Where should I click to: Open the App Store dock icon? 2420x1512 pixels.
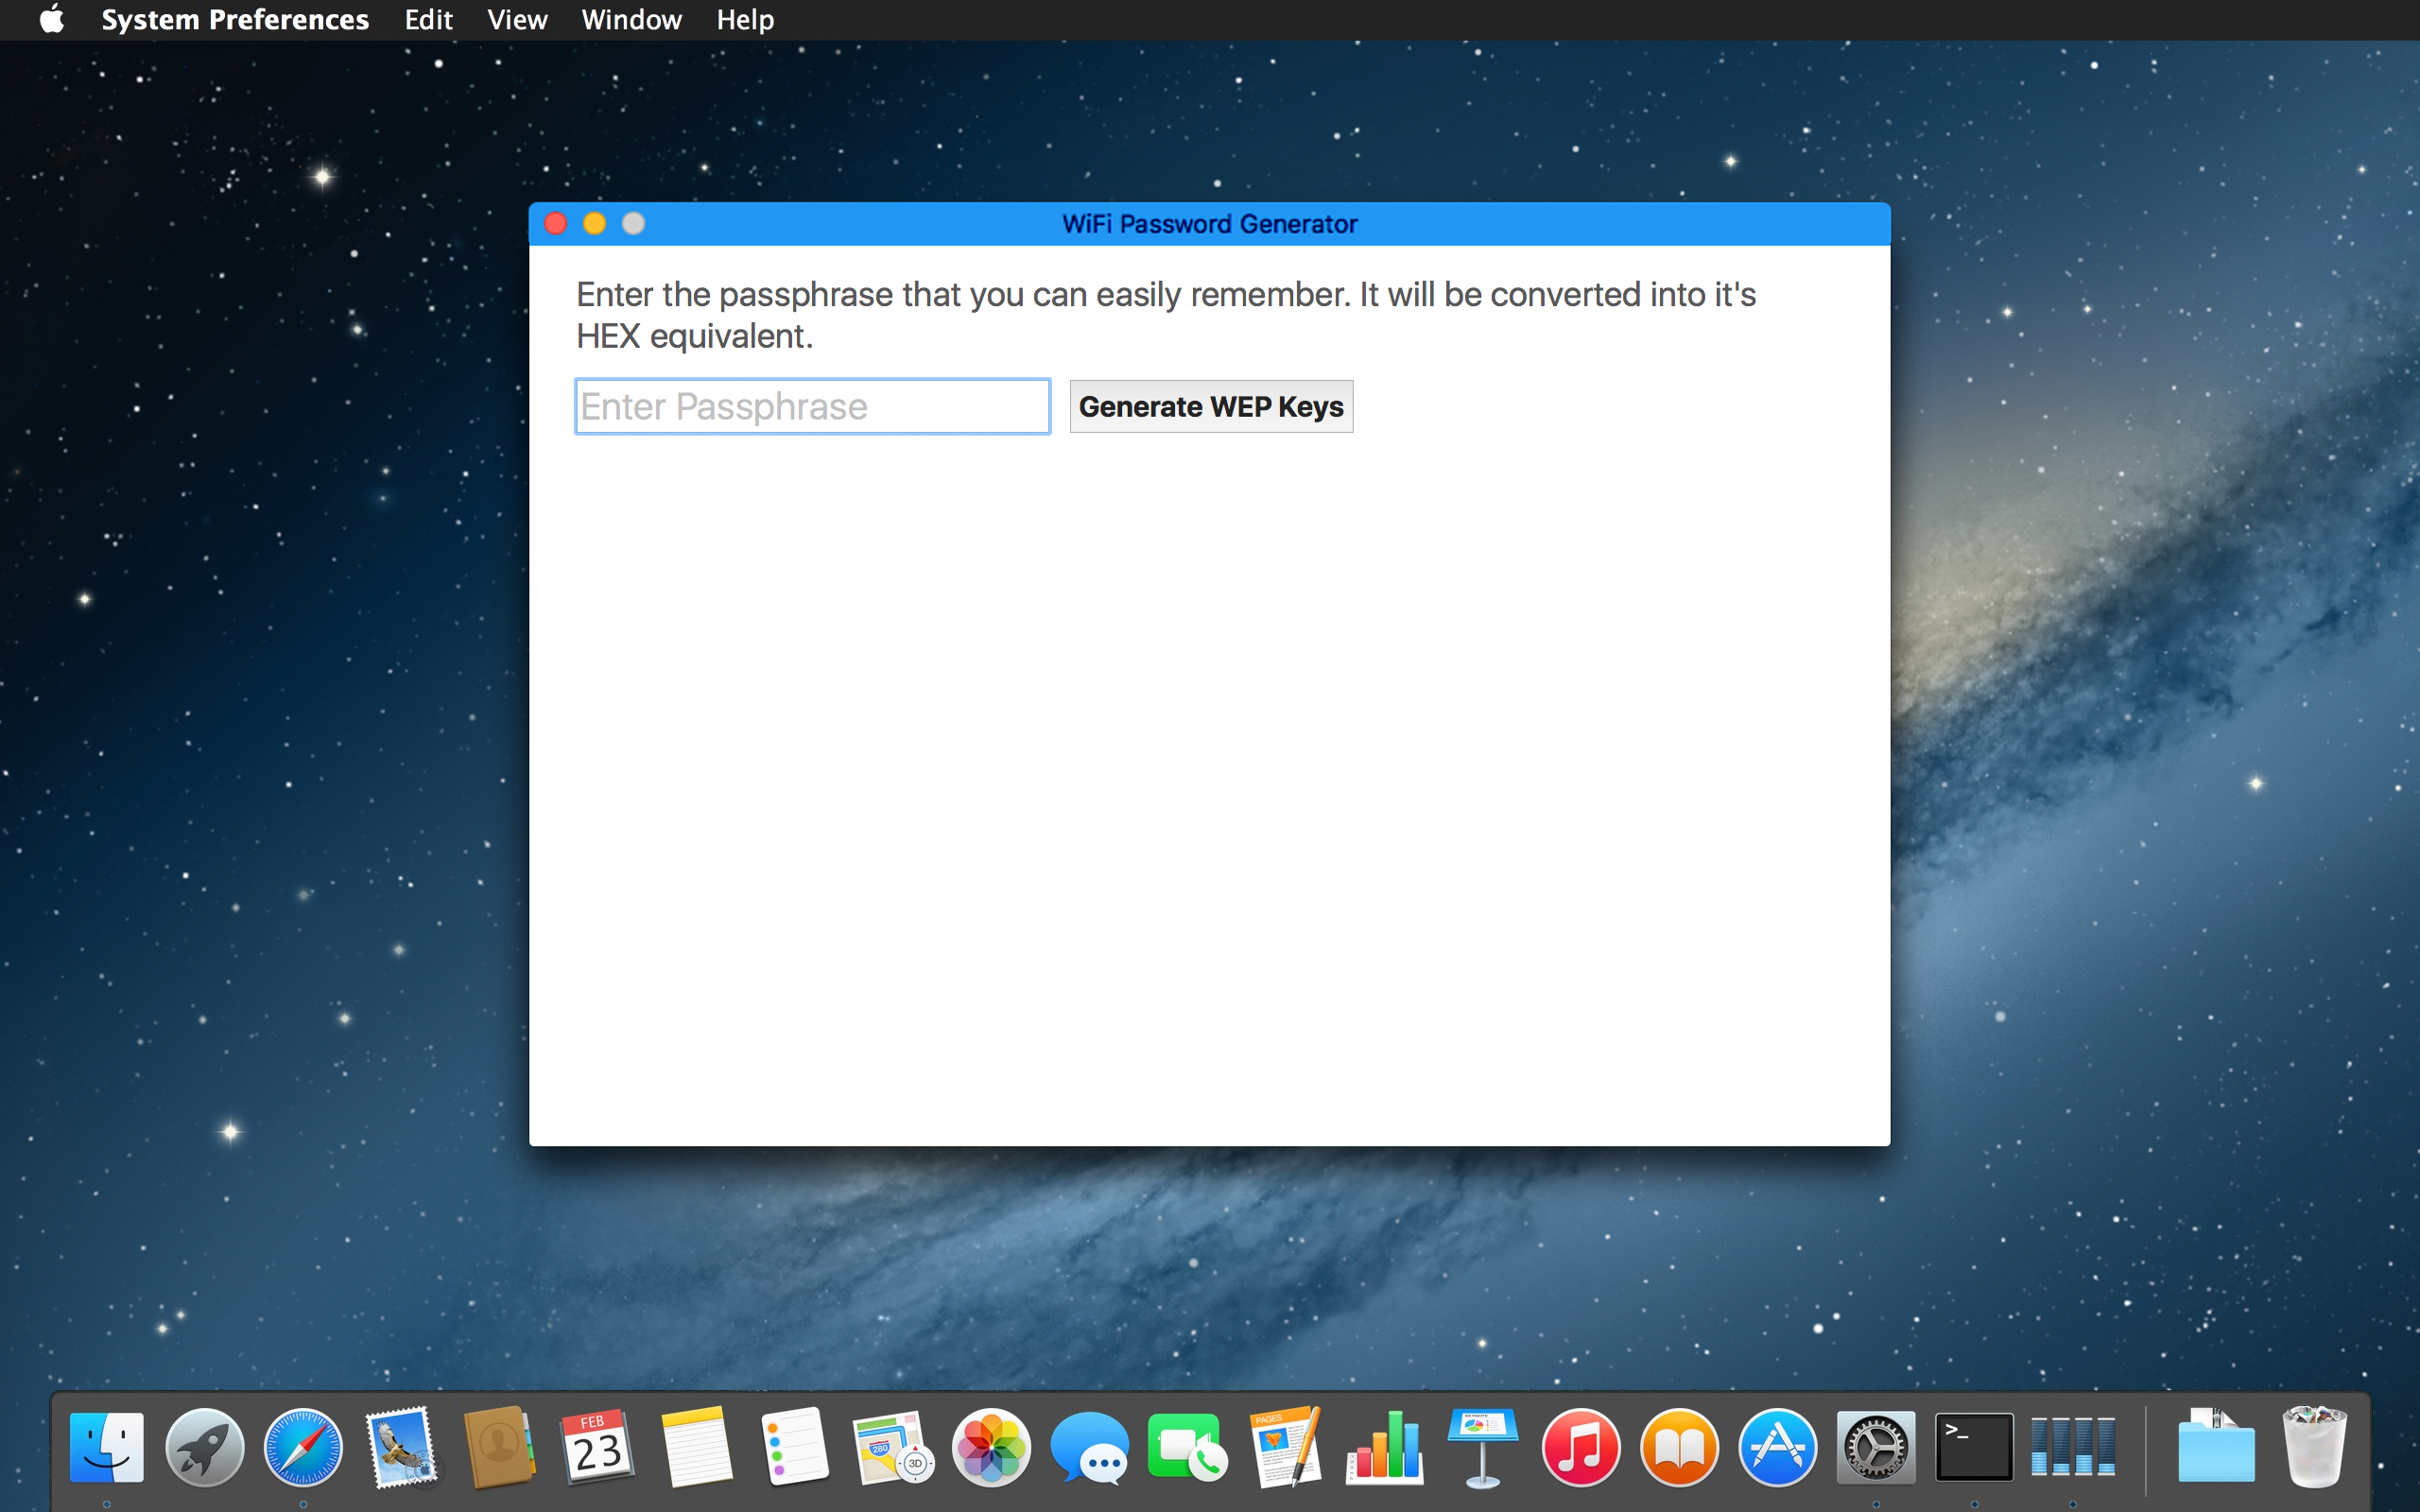[1777, 1447]
